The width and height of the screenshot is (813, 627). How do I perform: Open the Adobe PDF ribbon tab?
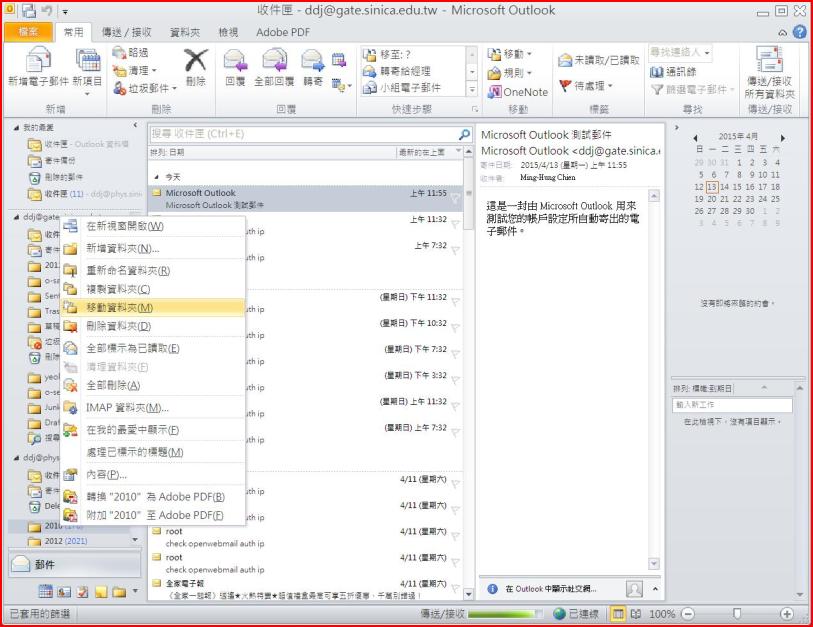point(283,32)
